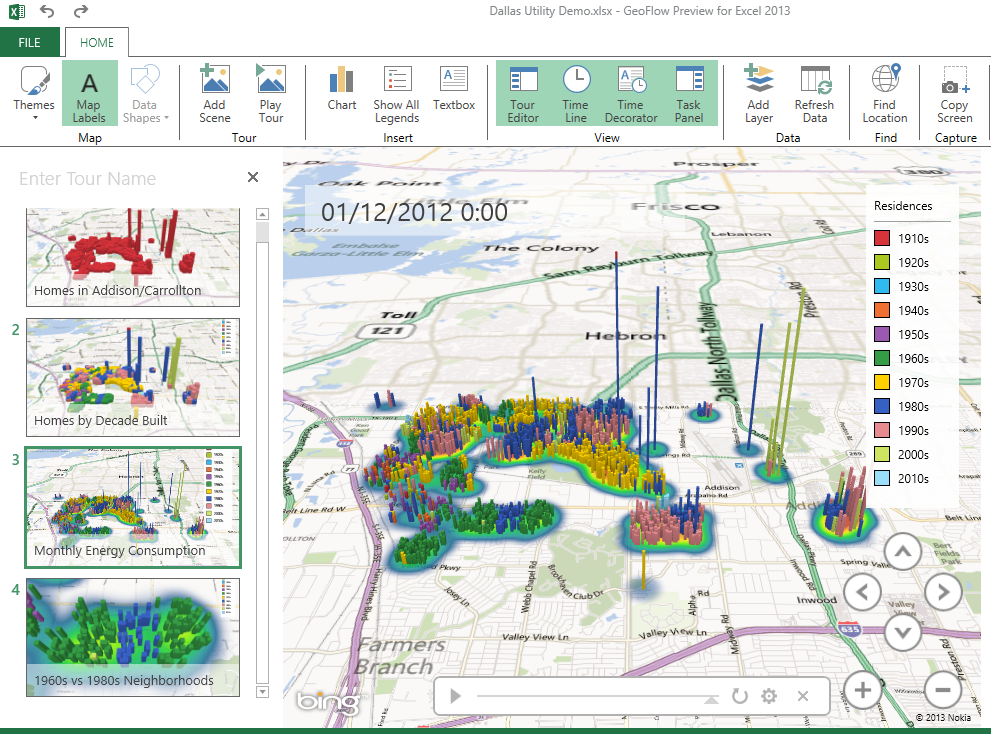This screenshot has width=991, height=734.
Task: Click the 1960s green legend swatch
Action: pos(882,358)
